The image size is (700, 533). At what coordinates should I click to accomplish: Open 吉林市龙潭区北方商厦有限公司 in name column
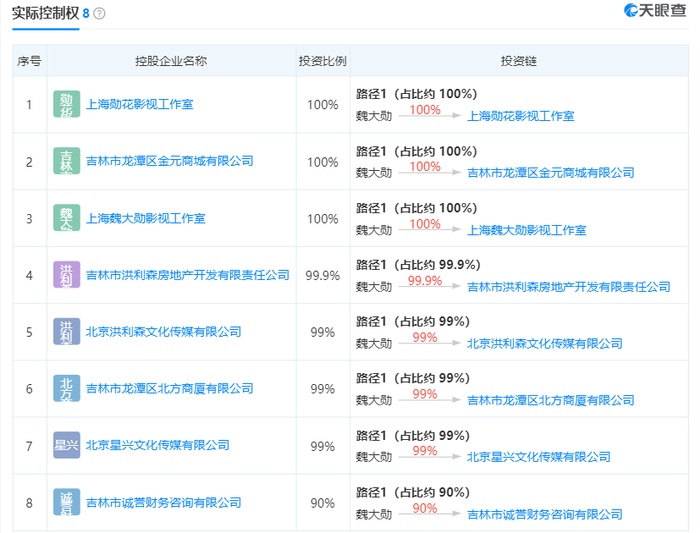(x=169, y=389)
